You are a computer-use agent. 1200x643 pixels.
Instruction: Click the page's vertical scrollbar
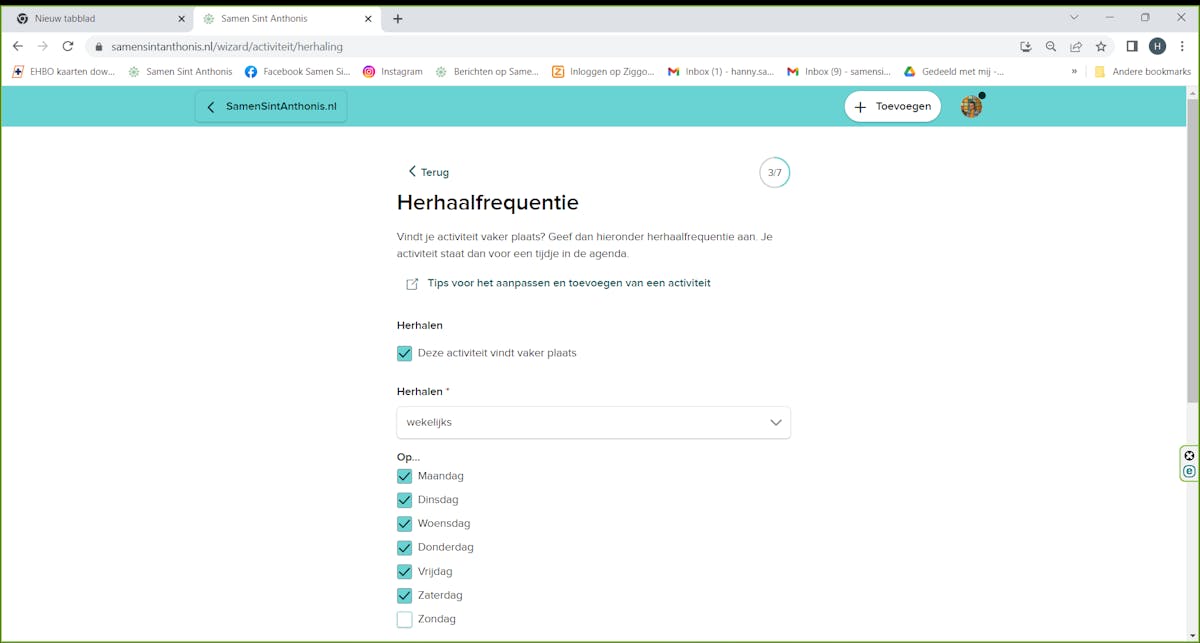pyautogui.click(x=1192, y=250)
